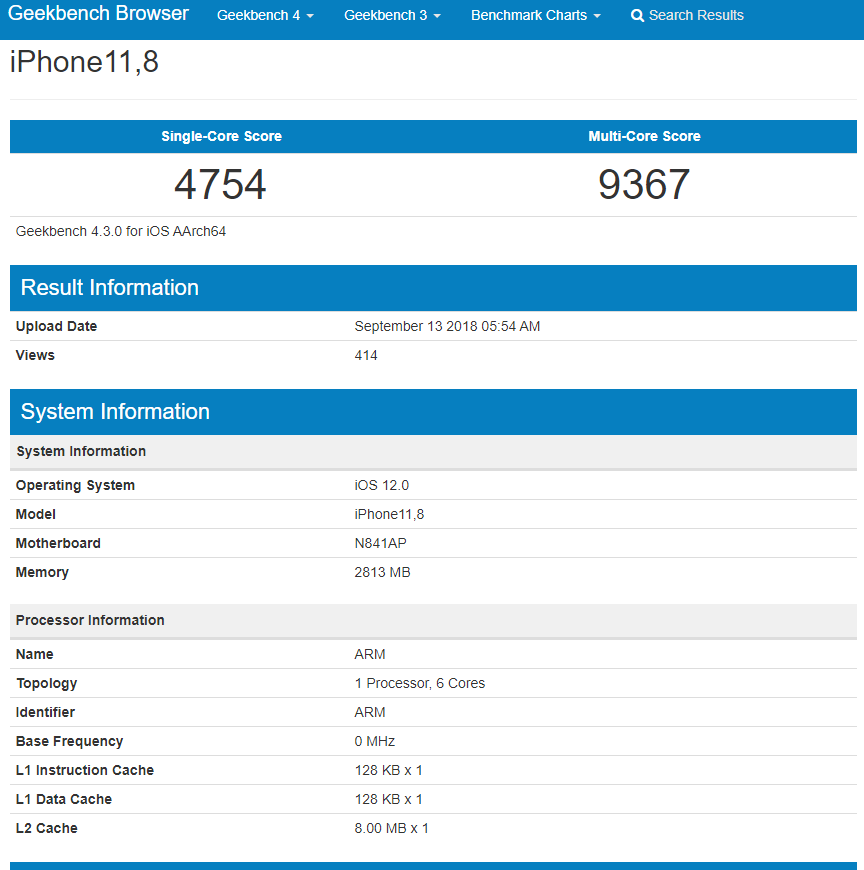Click the Processor Information subheader
This screenshot has height=870, width=864.
click(x=433, y=620)
